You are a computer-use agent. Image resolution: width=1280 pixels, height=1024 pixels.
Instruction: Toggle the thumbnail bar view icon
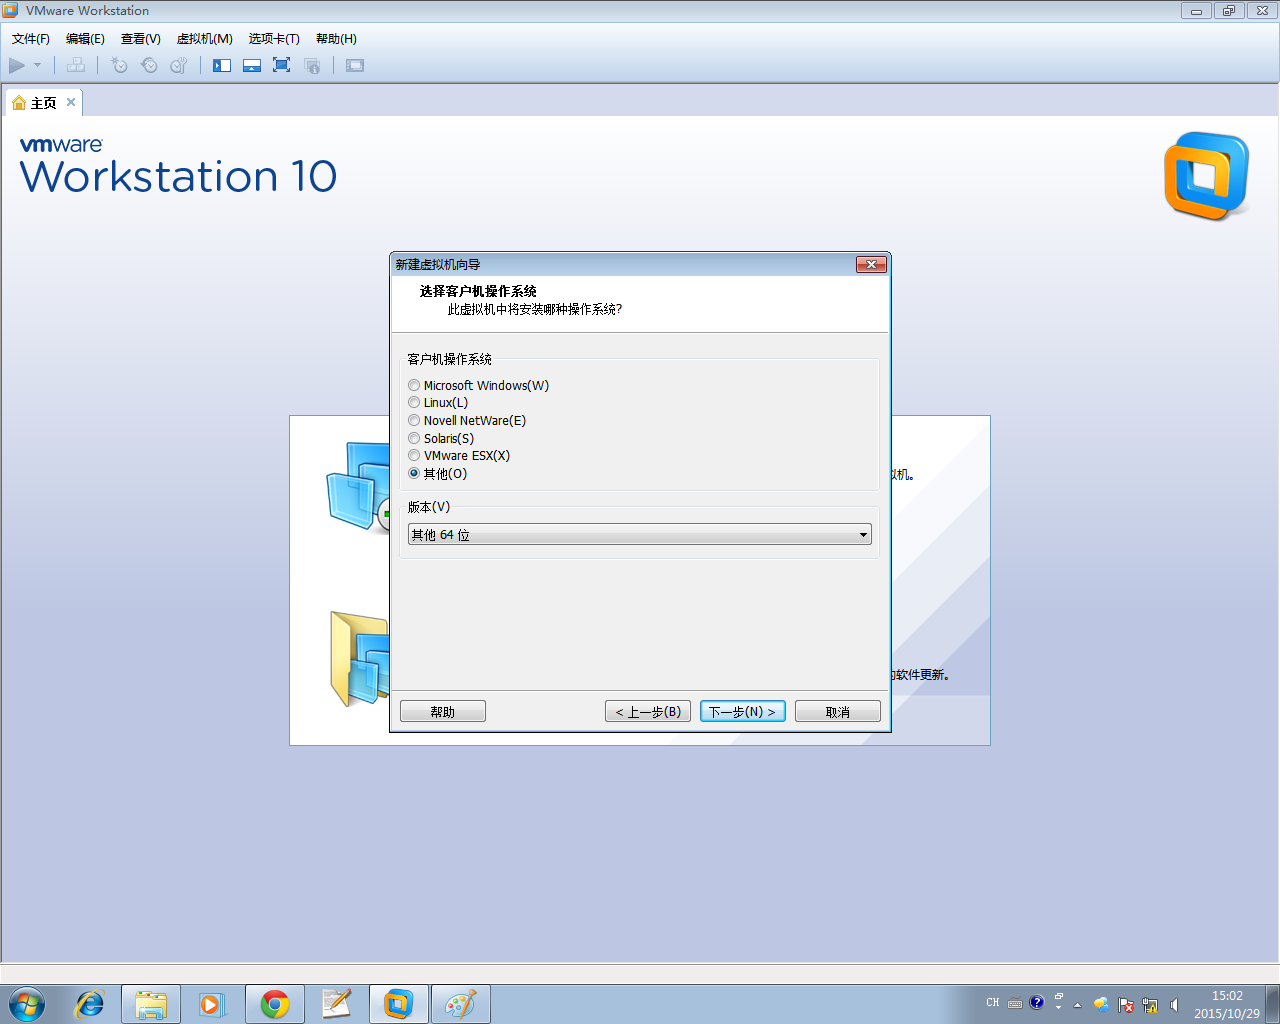coord(252,65)
